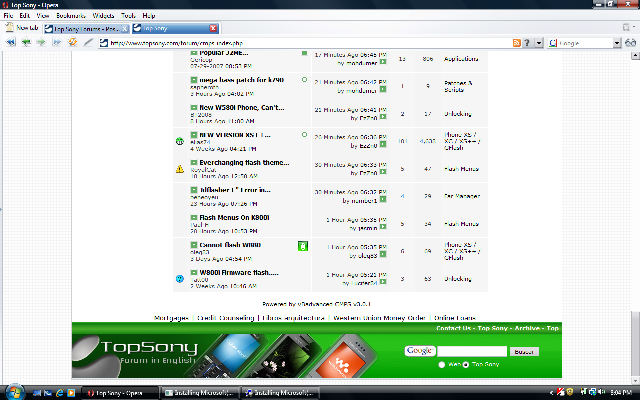Open the File menu
The image size is (640, 400).
pos(8,16)
